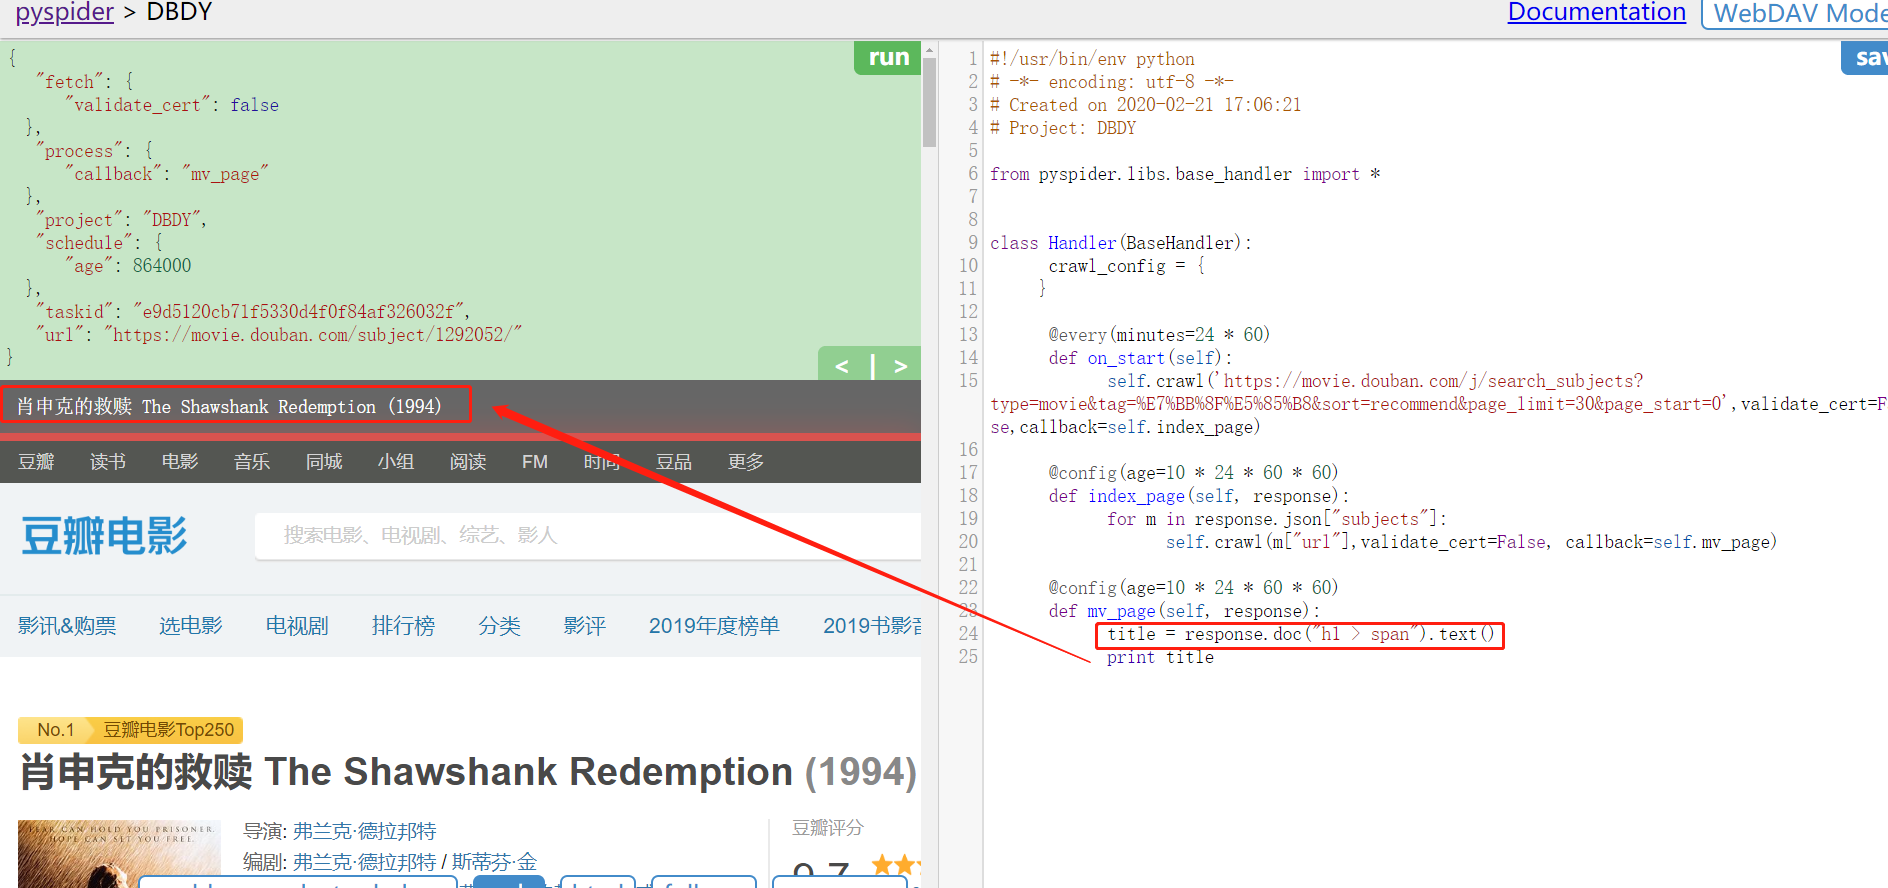The image size is (1888, 888).
Task: Go to the 排行榜 tab
Action: pyautogui.click(x=403, y=626)
